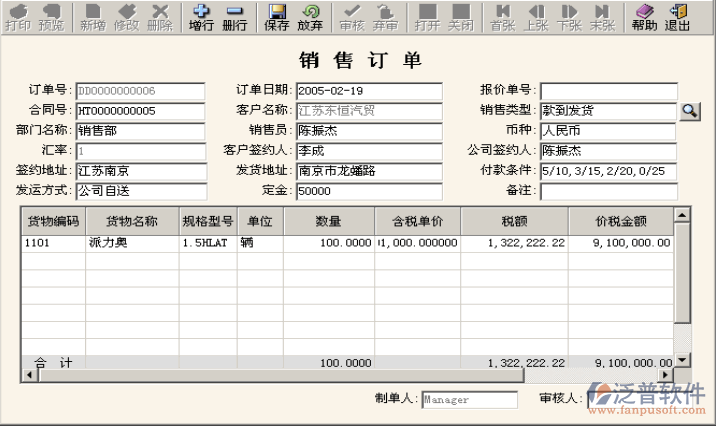This screenshot has width=716, height=426.
Task: Open help with the 帮助 icon
Action: point(645,17)
